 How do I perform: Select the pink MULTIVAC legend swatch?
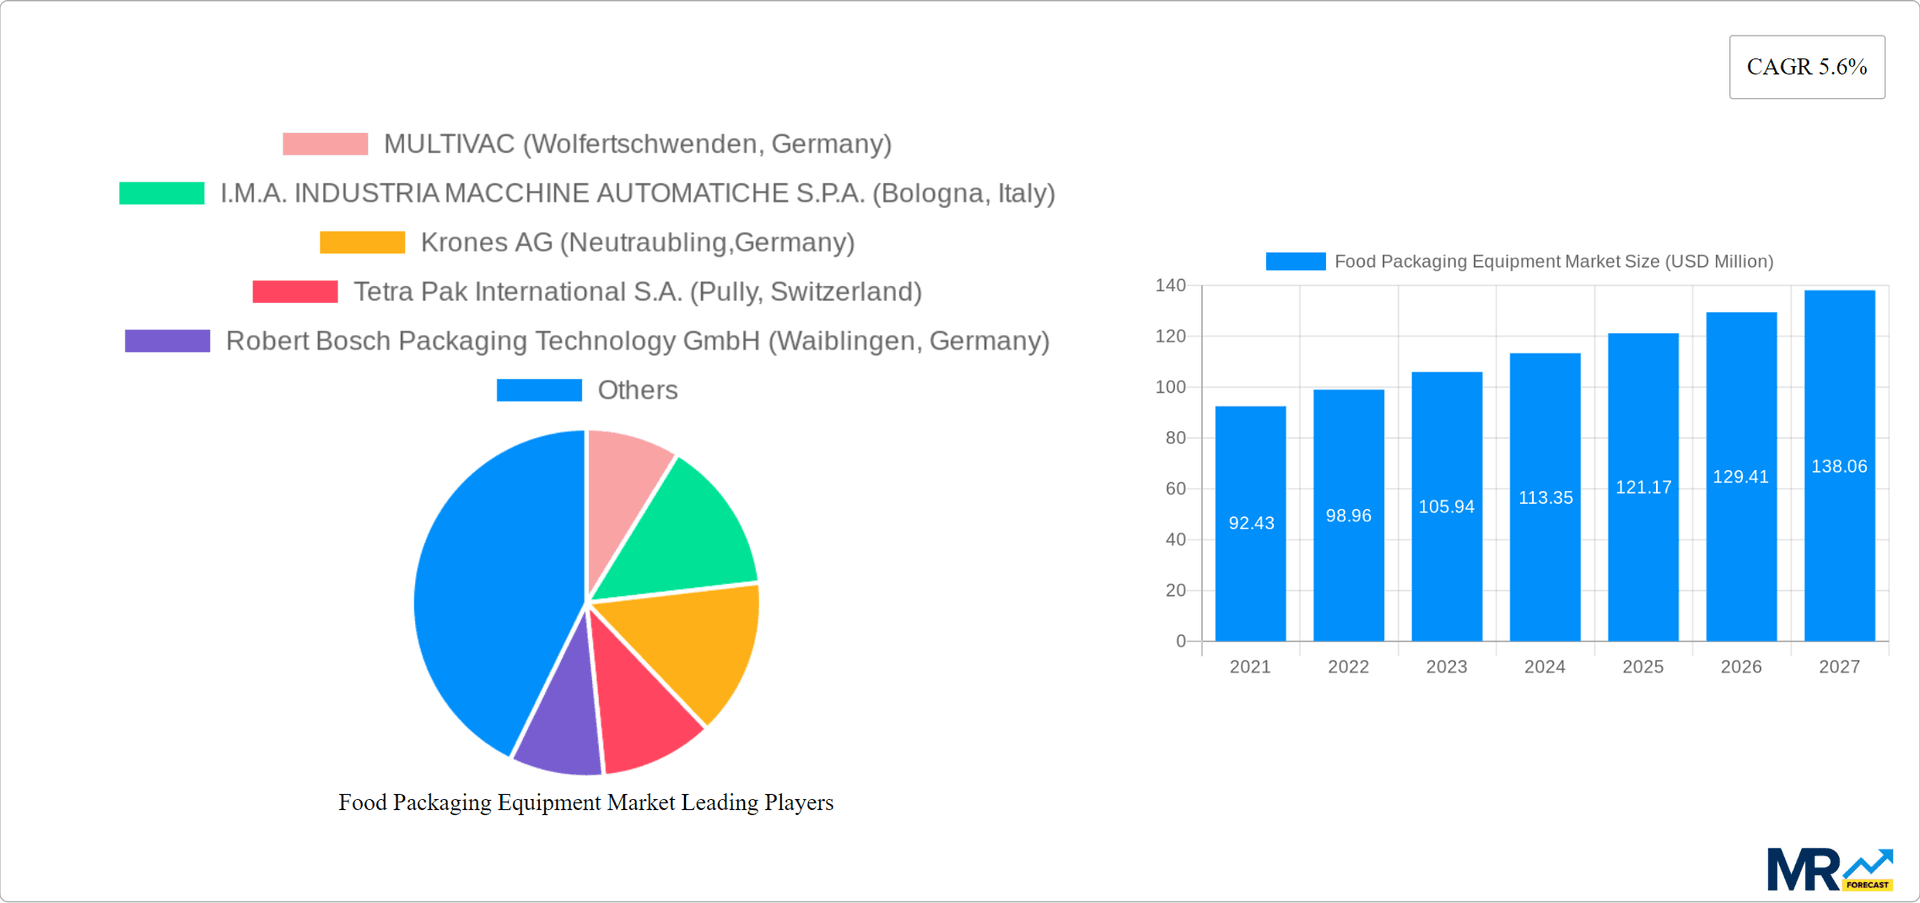click(x=325, y=143)
